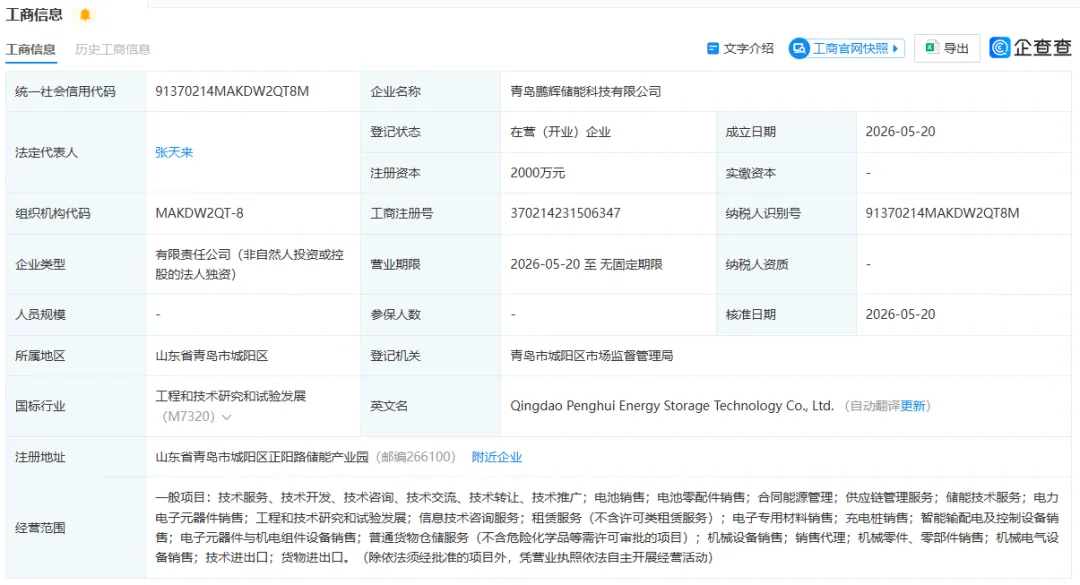Viewport: 1080px width, 585px height.
Task: Select registration number 370214231506347
Action: [565, 213]
